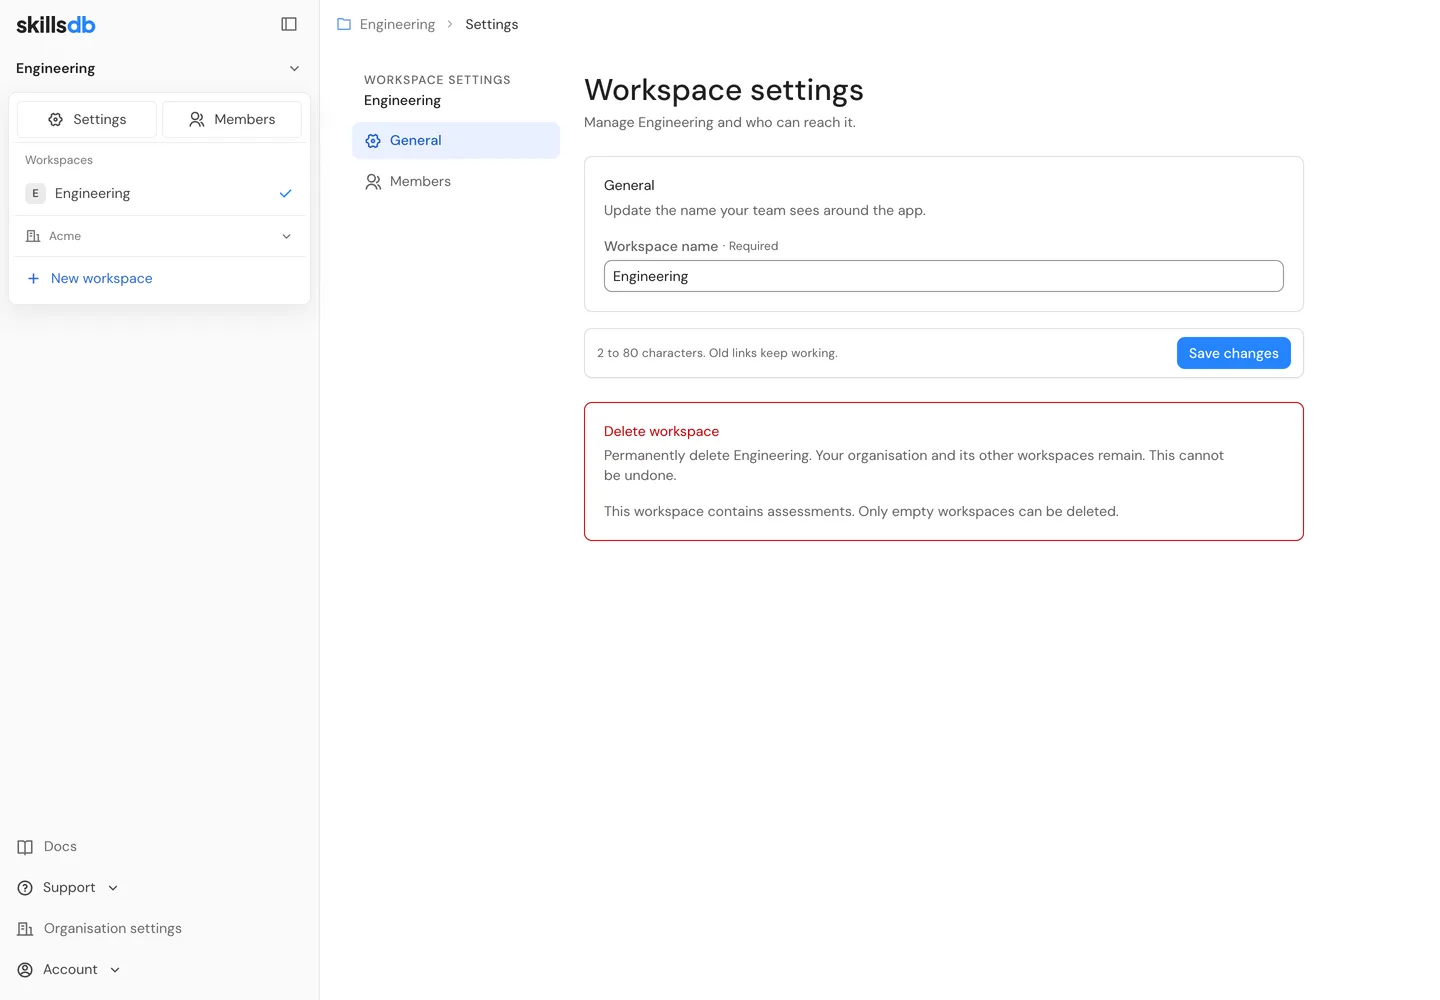Viewport: 1440px width, 1000px height.
Task: Click the folder icon in the breadcrumb
Action: point(344,24)
